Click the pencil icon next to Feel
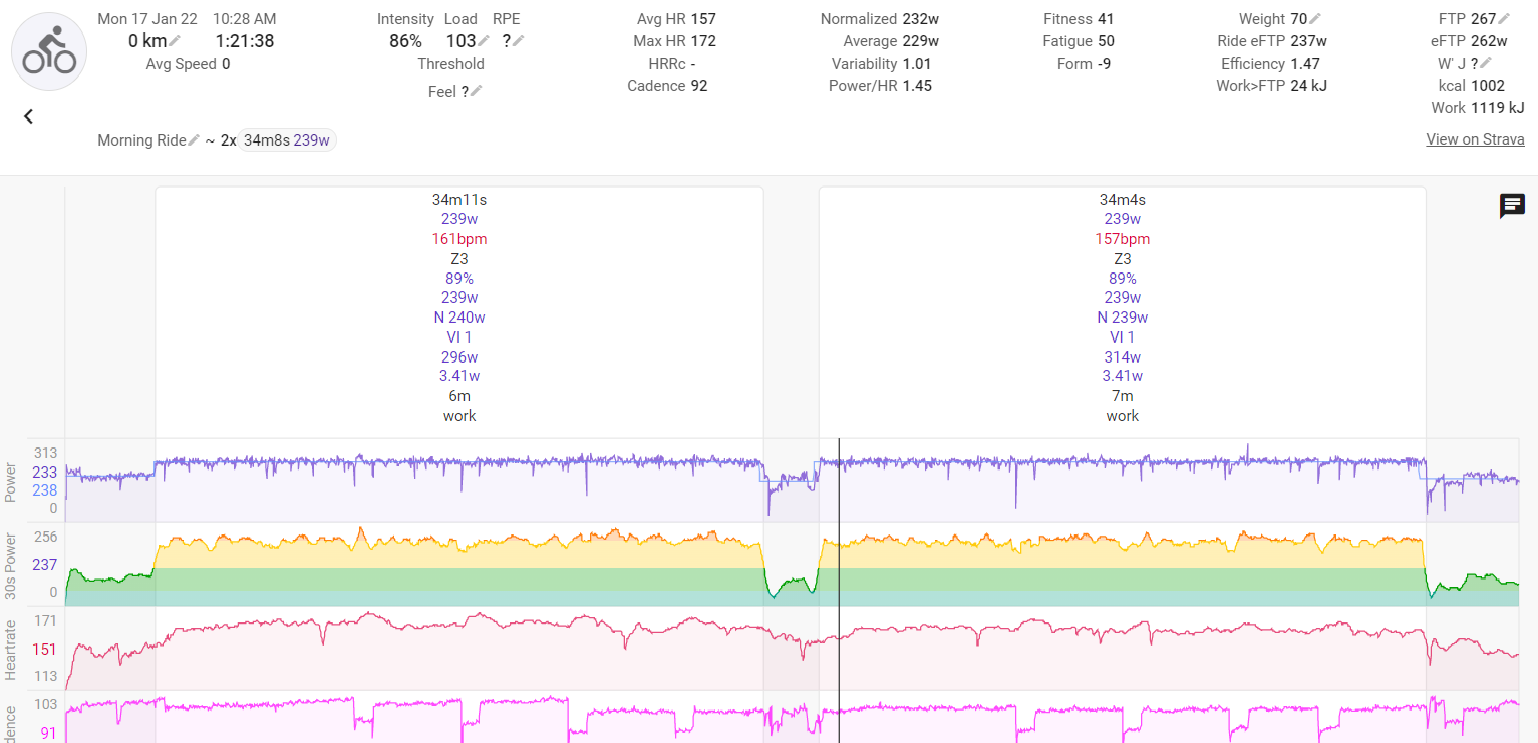Image resolution: width=1538 pixels, height=743 pixels. tap(477, 91)
